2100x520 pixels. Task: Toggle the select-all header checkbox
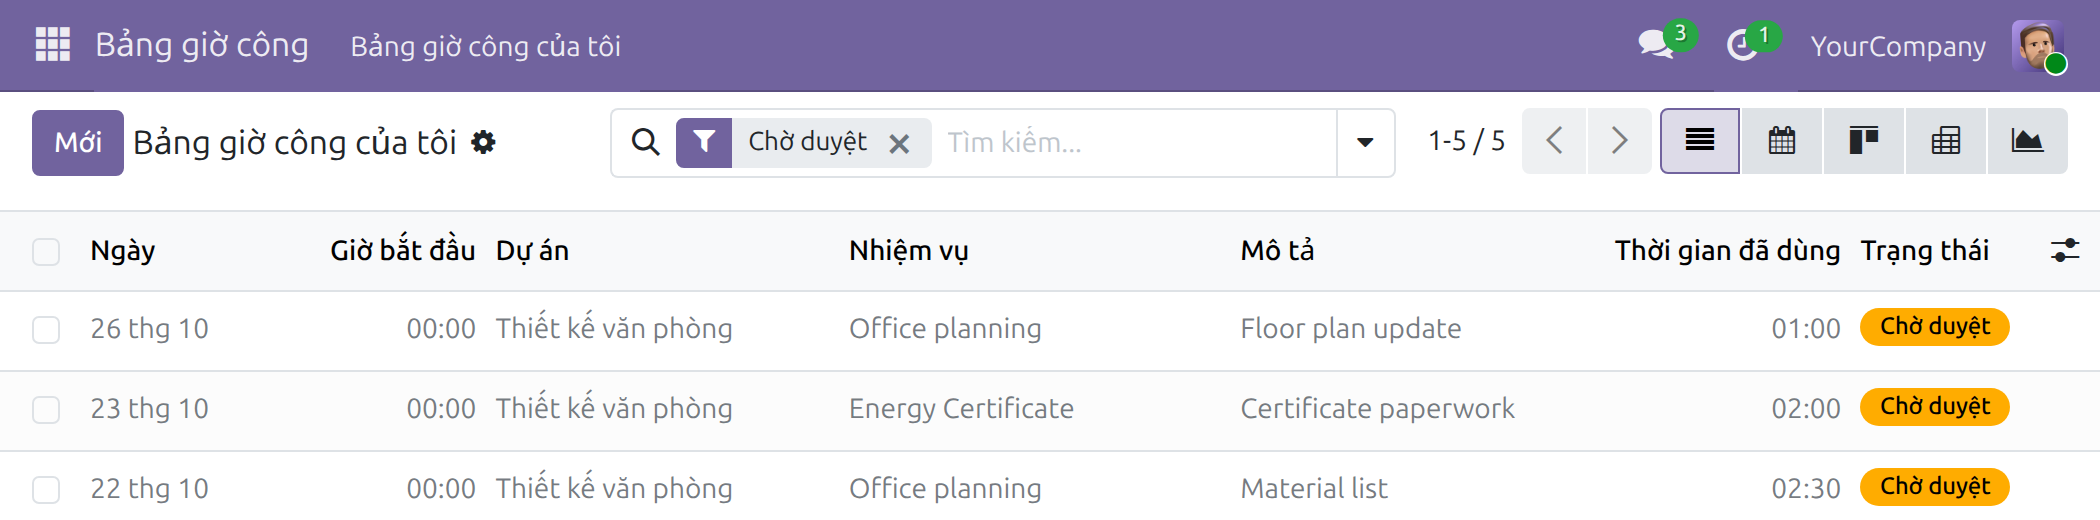(46, 251)
